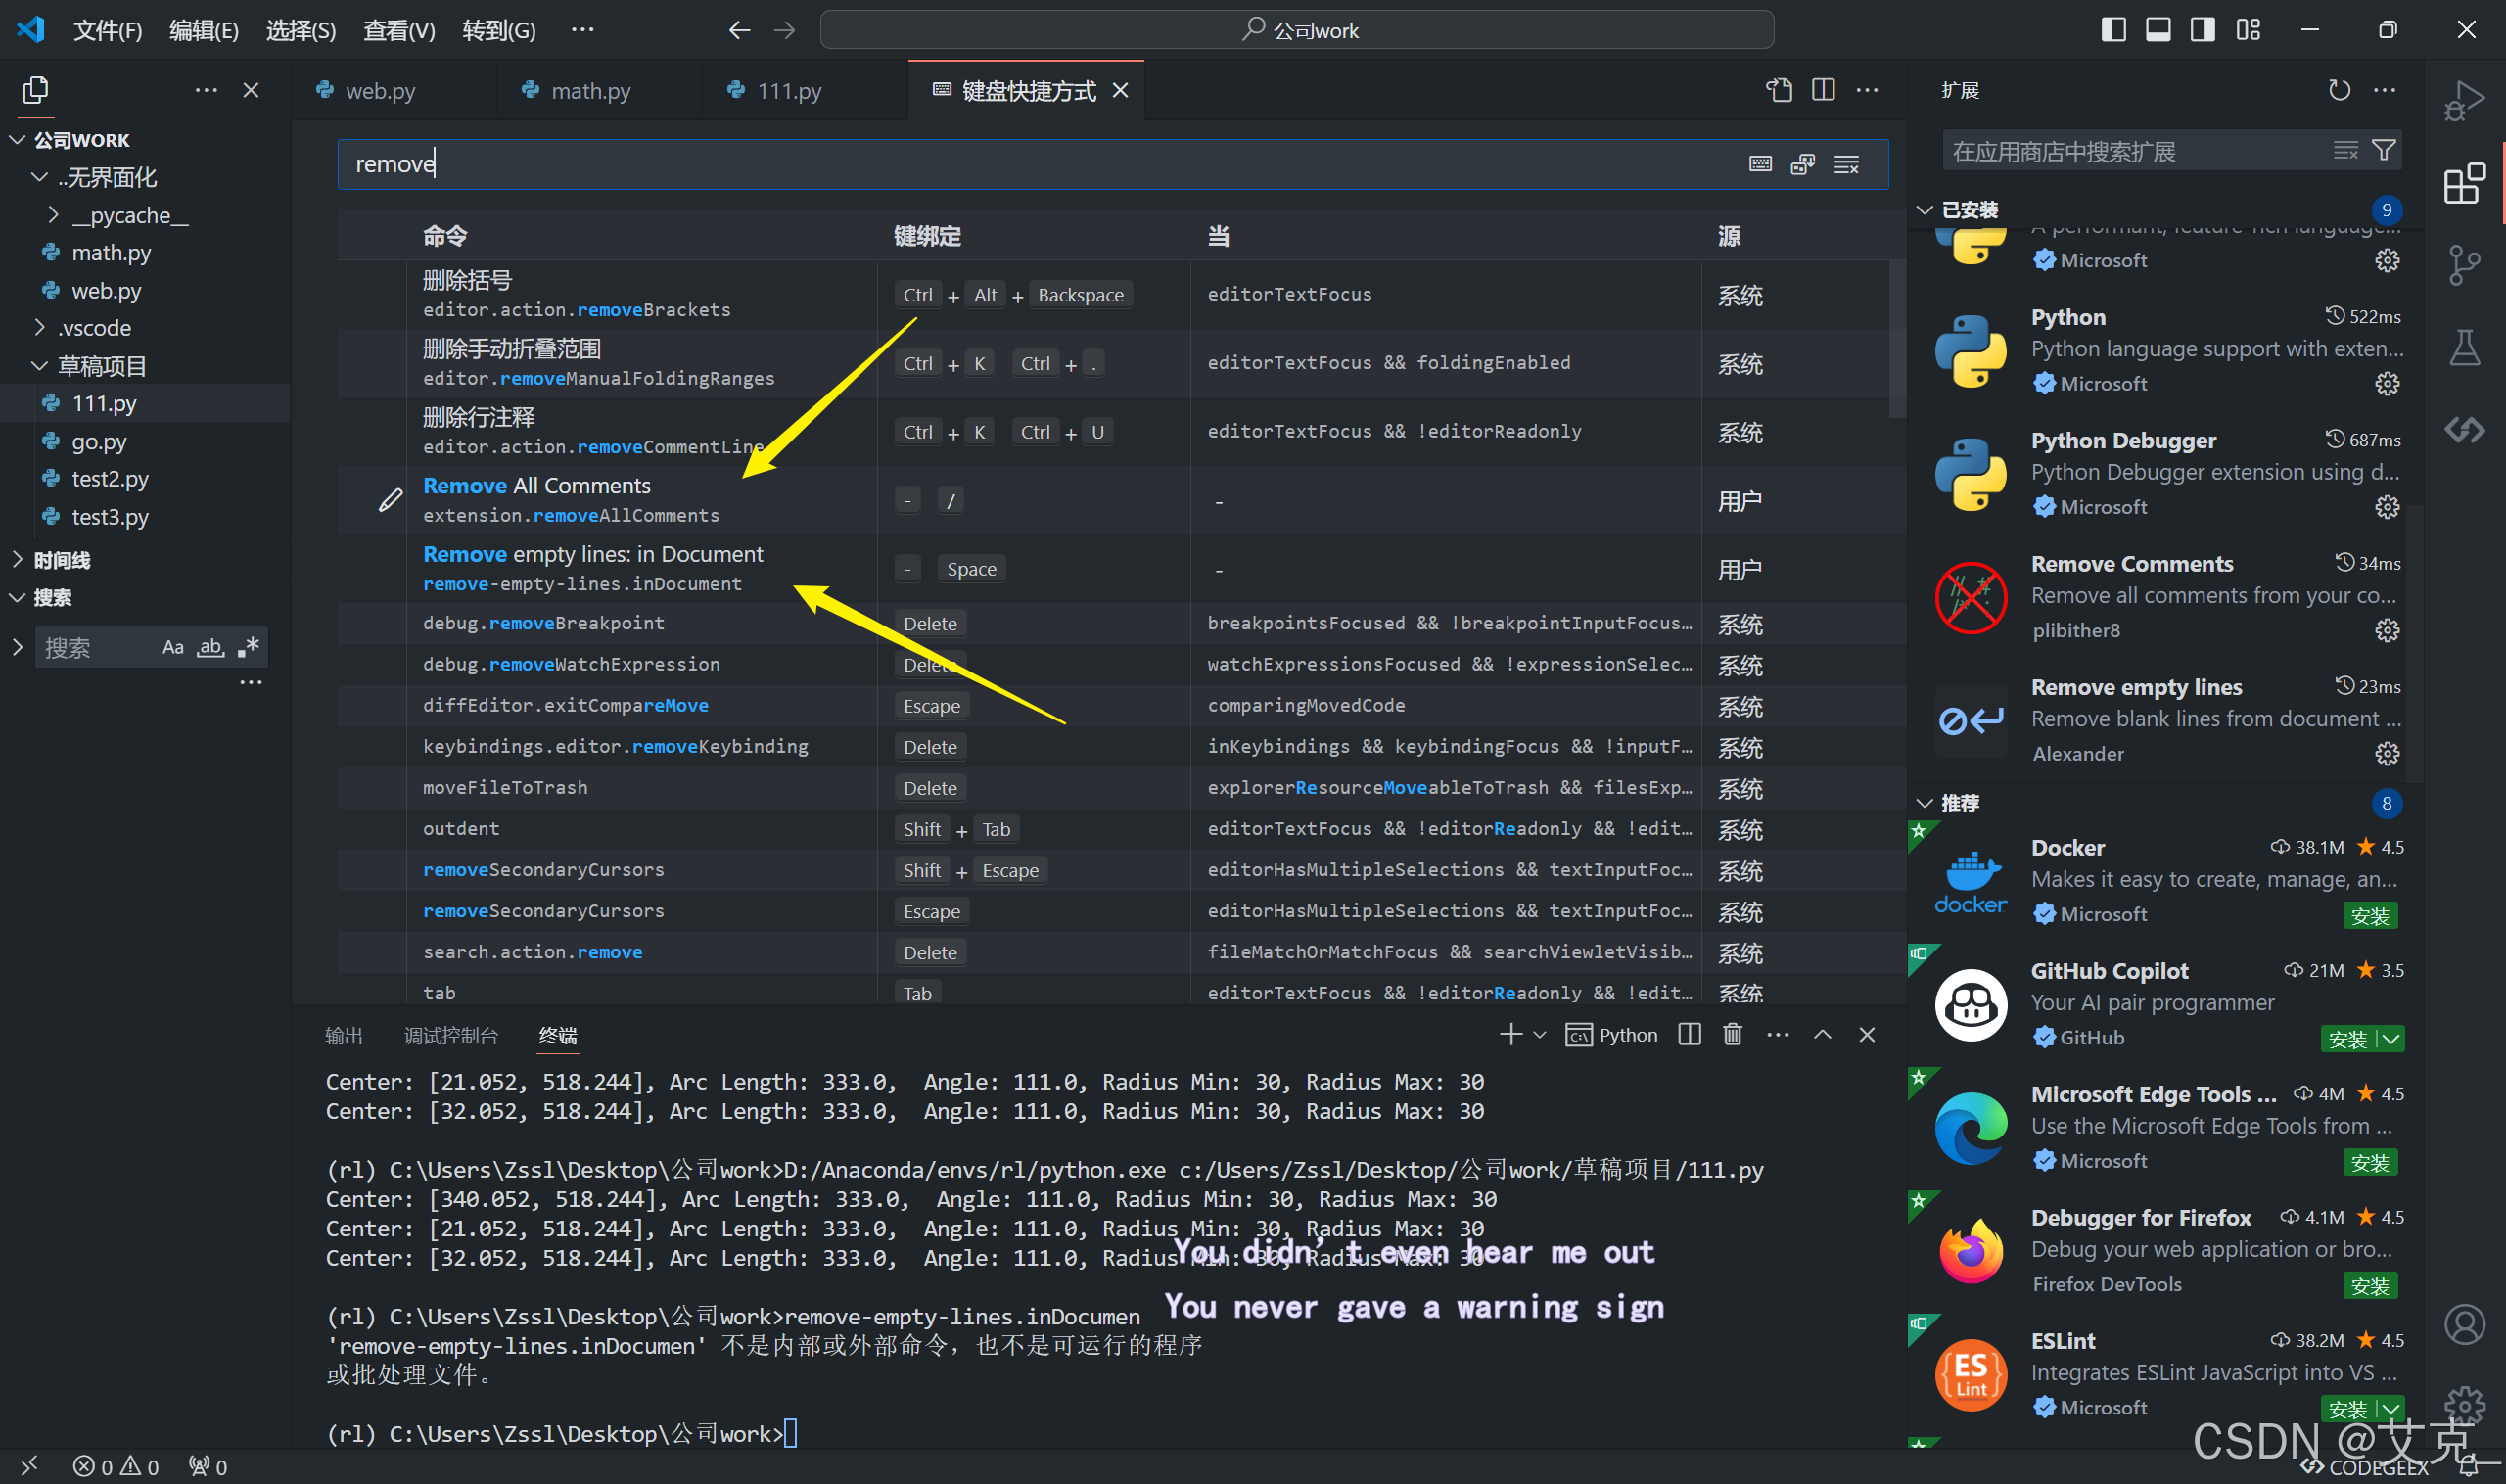Open the Testing flask icon
The height and width of the screenshot is (1484, 2506).
coord(2464,347)
